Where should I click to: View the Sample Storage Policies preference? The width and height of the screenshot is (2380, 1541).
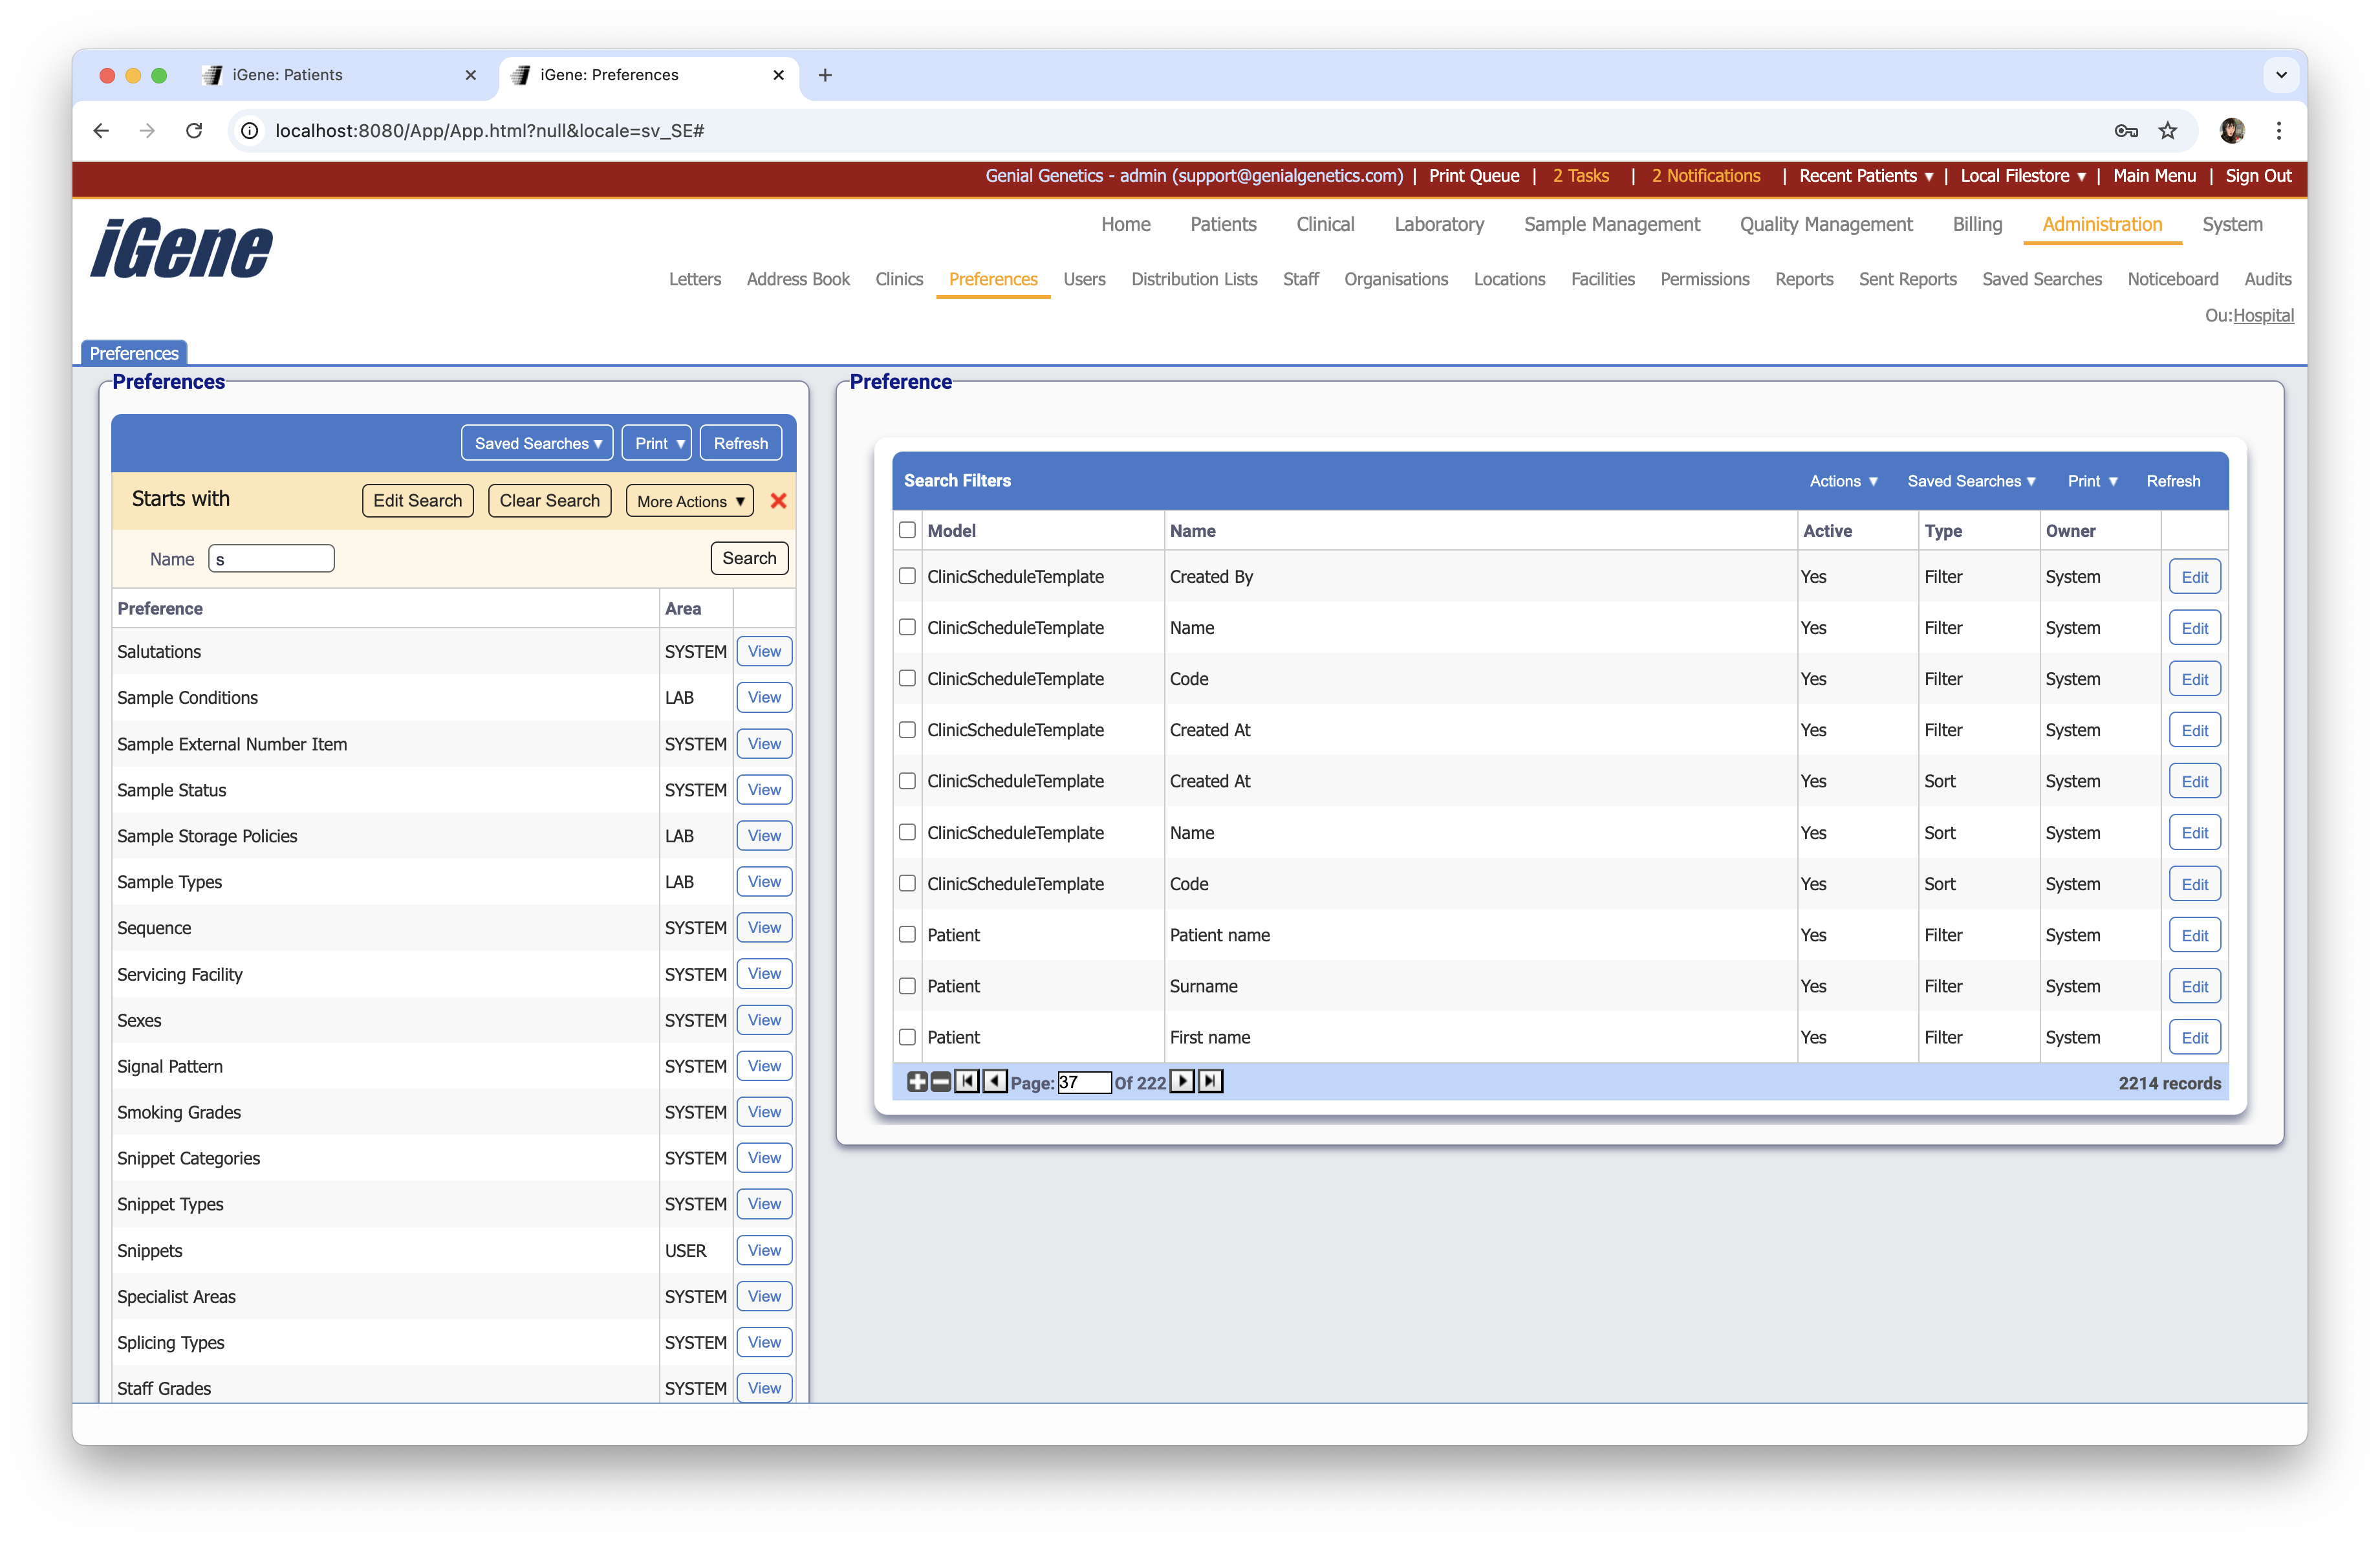[763, 835]
